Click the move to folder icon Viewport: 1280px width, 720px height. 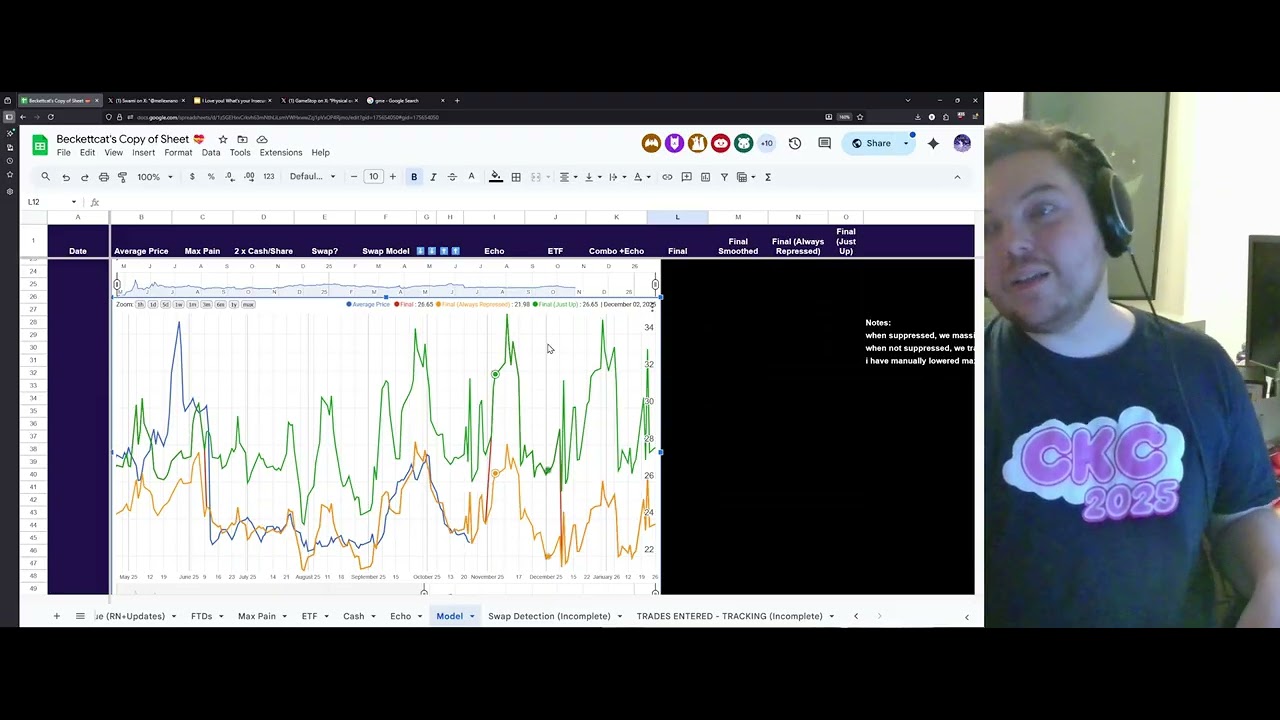pyautogui.click(x=242, y=140)
